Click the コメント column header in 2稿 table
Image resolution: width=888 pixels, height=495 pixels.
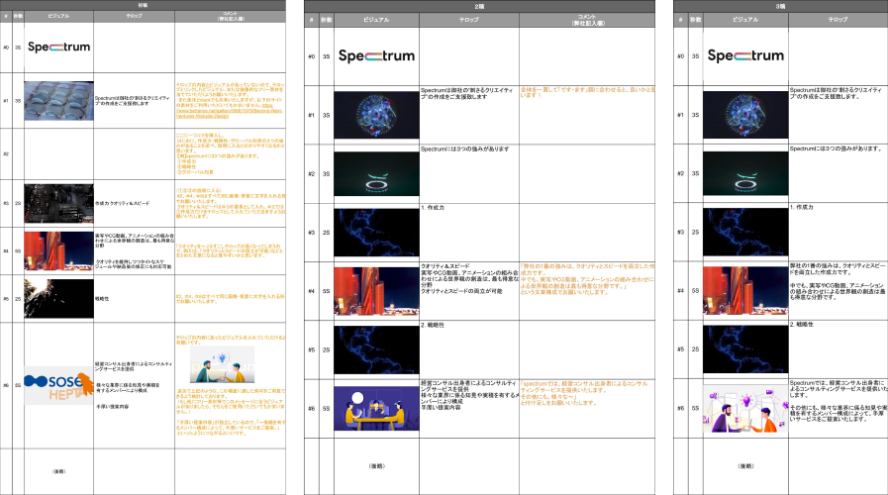click(587, 20)
